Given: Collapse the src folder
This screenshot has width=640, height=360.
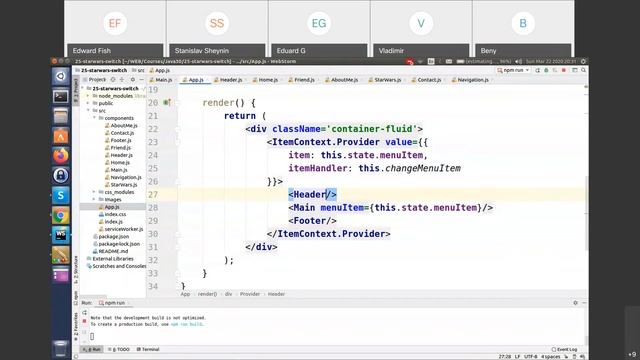Looking at the screenshot, I should (88, 111).
